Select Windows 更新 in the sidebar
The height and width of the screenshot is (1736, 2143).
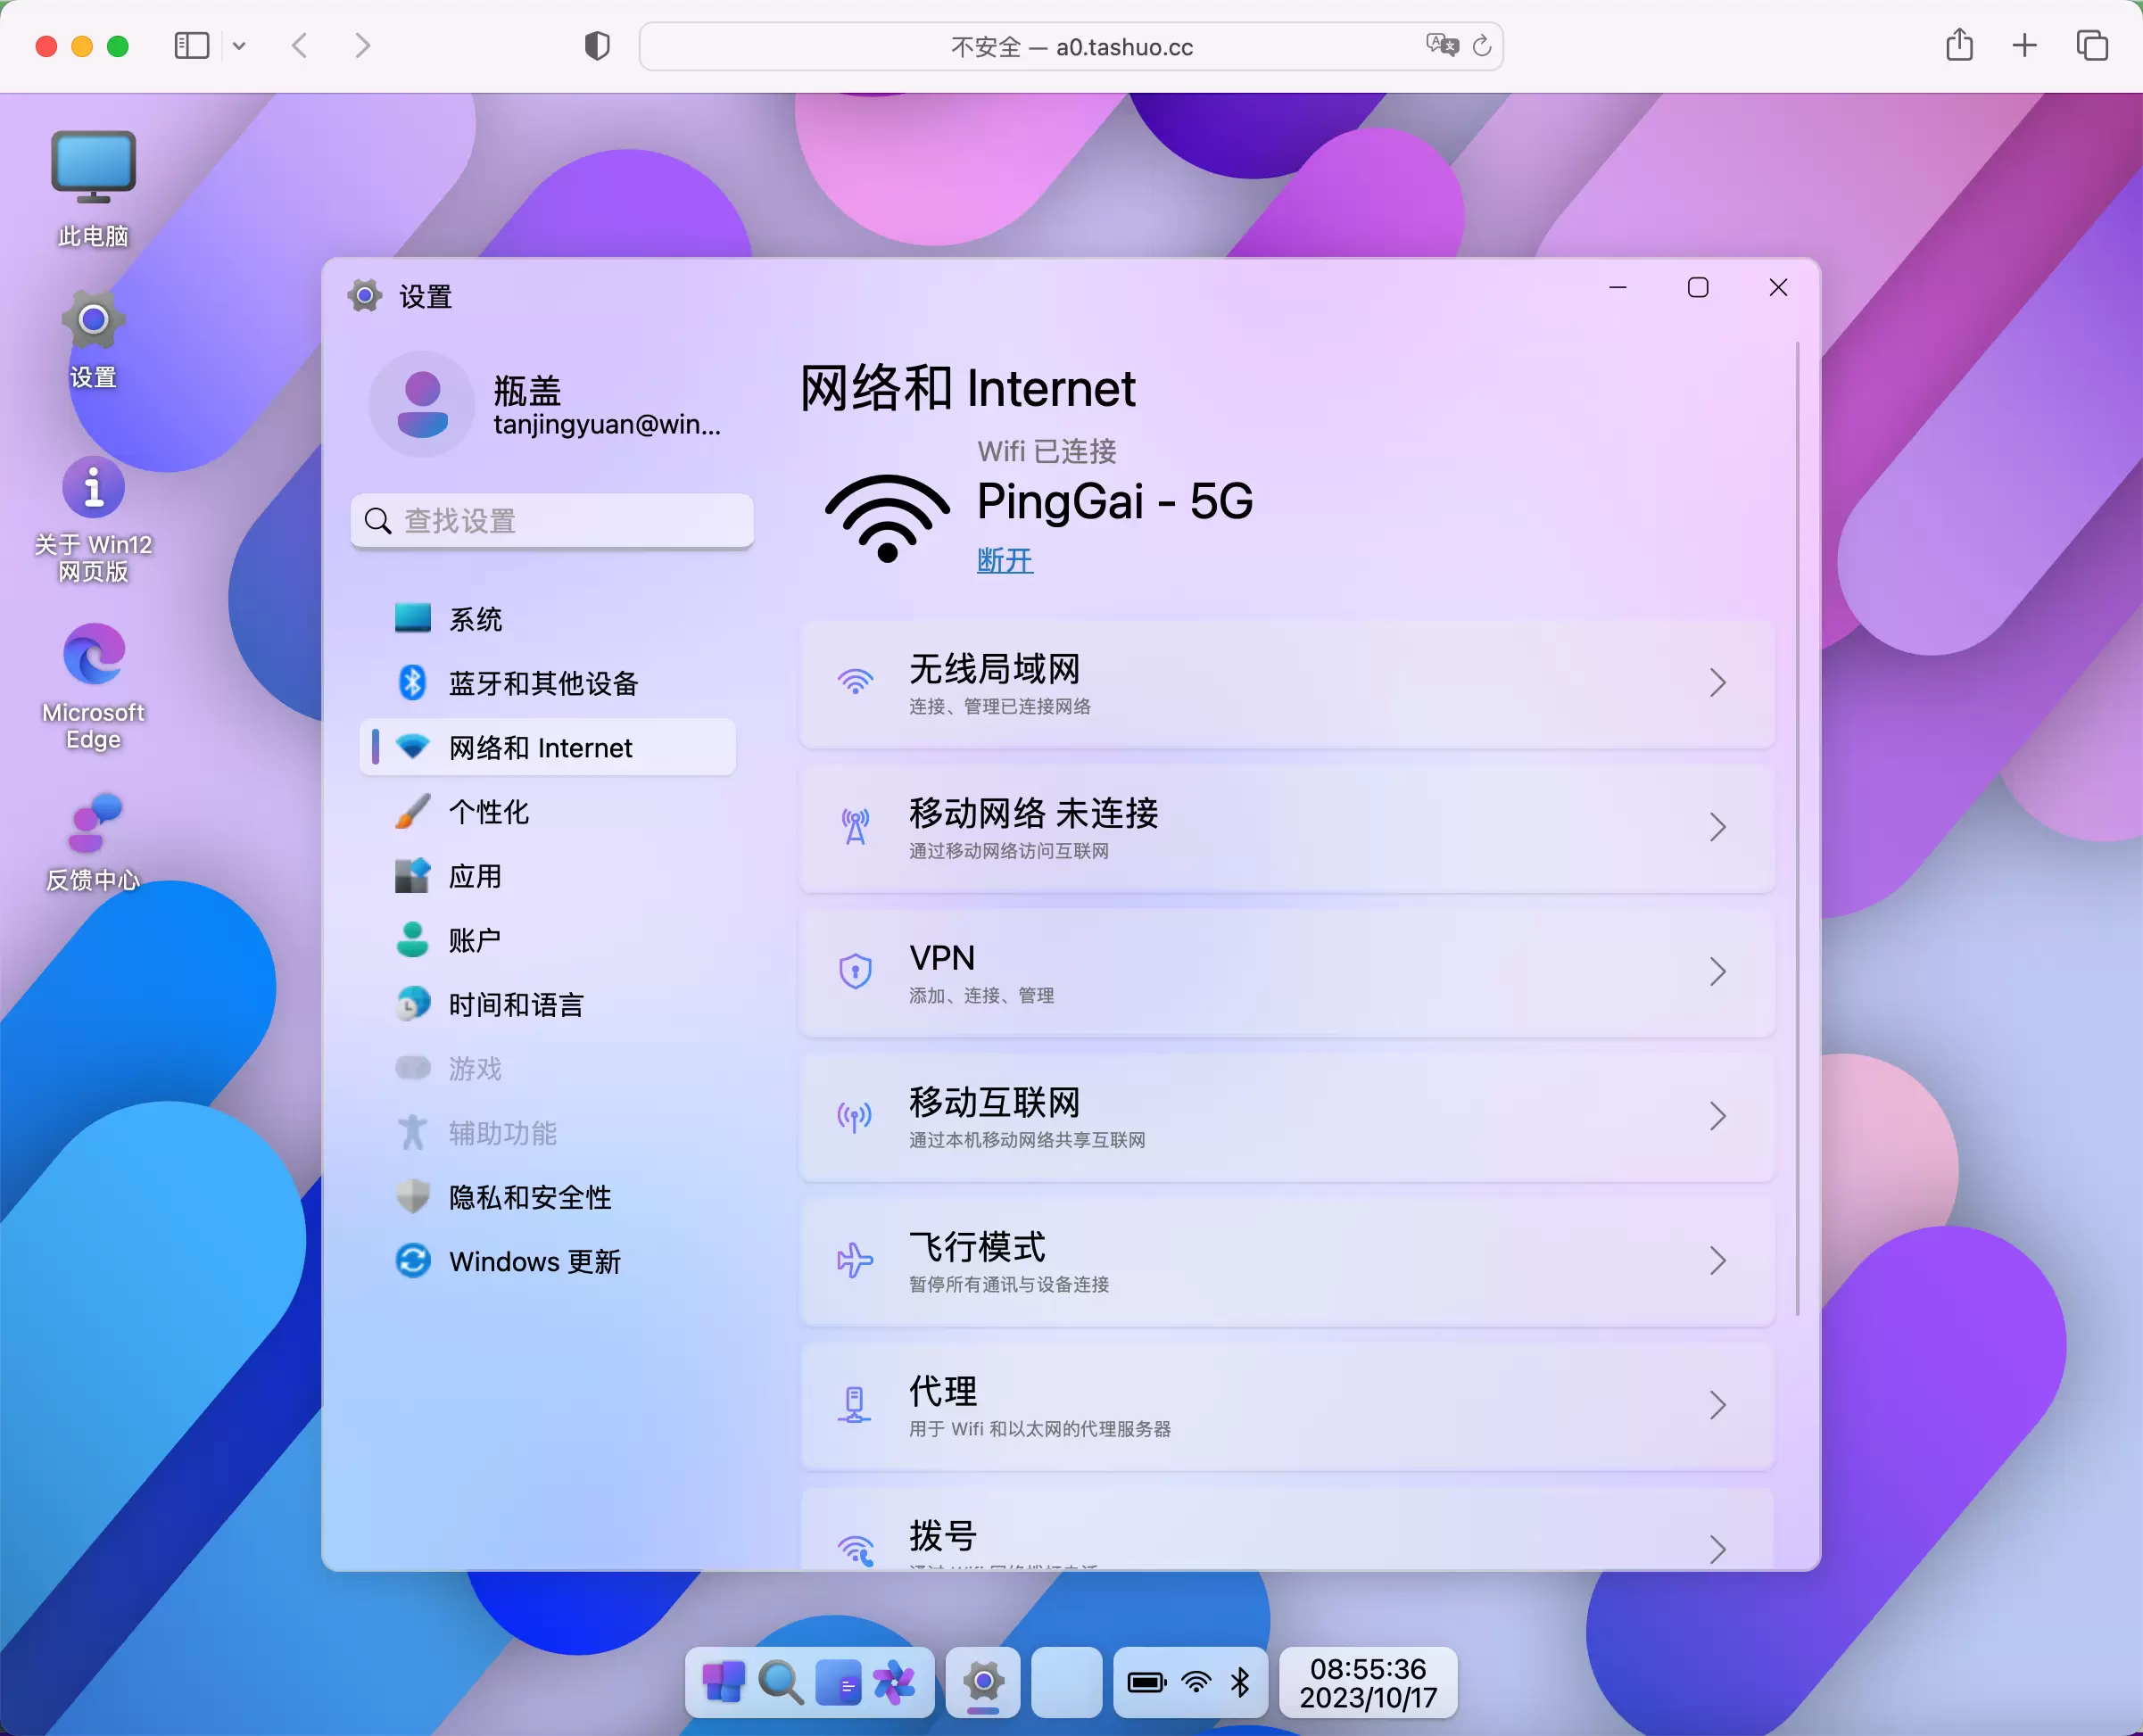pos(547,1261)
